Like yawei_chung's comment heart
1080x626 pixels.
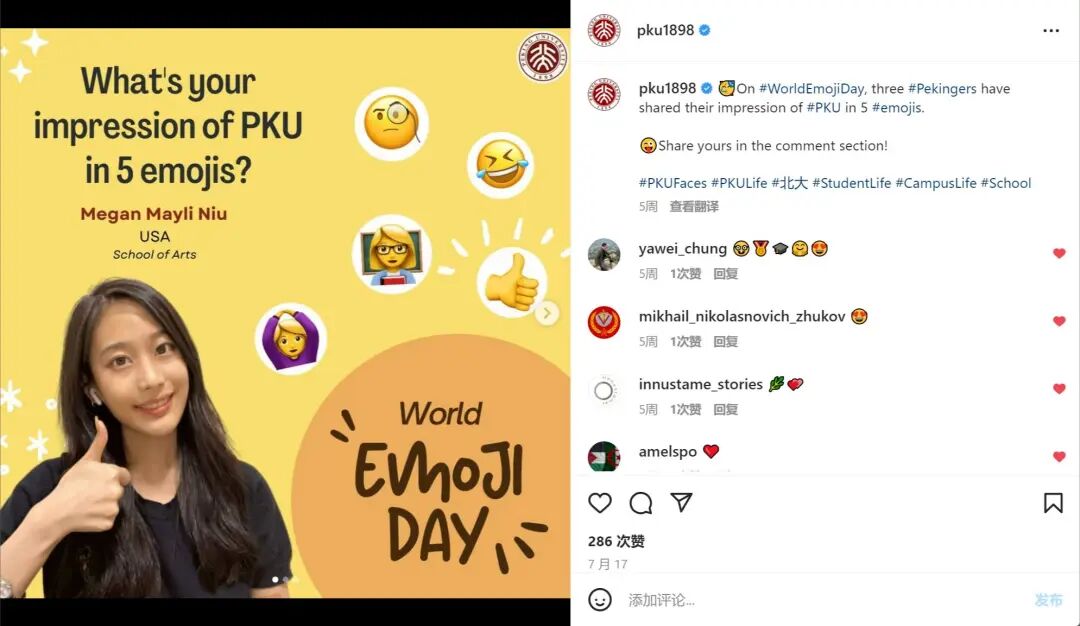[1059, 253]
